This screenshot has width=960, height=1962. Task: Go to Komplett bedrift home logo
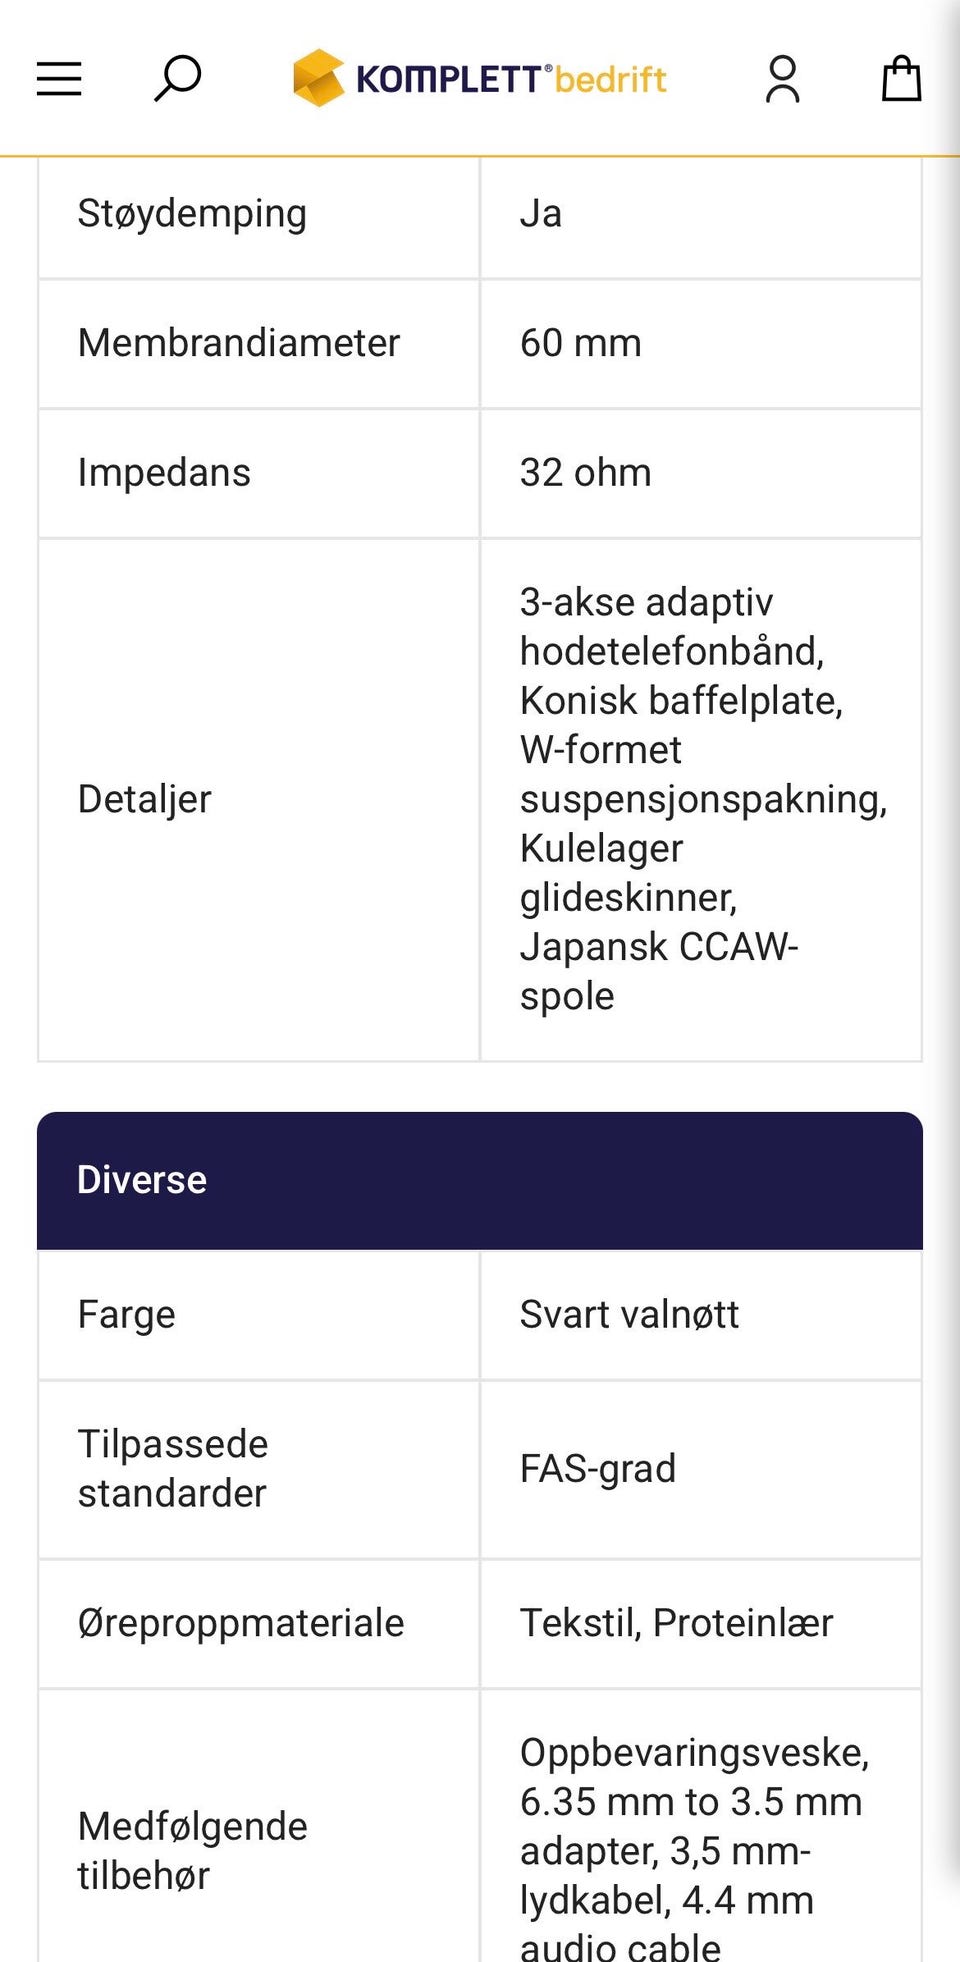point(479,78)
